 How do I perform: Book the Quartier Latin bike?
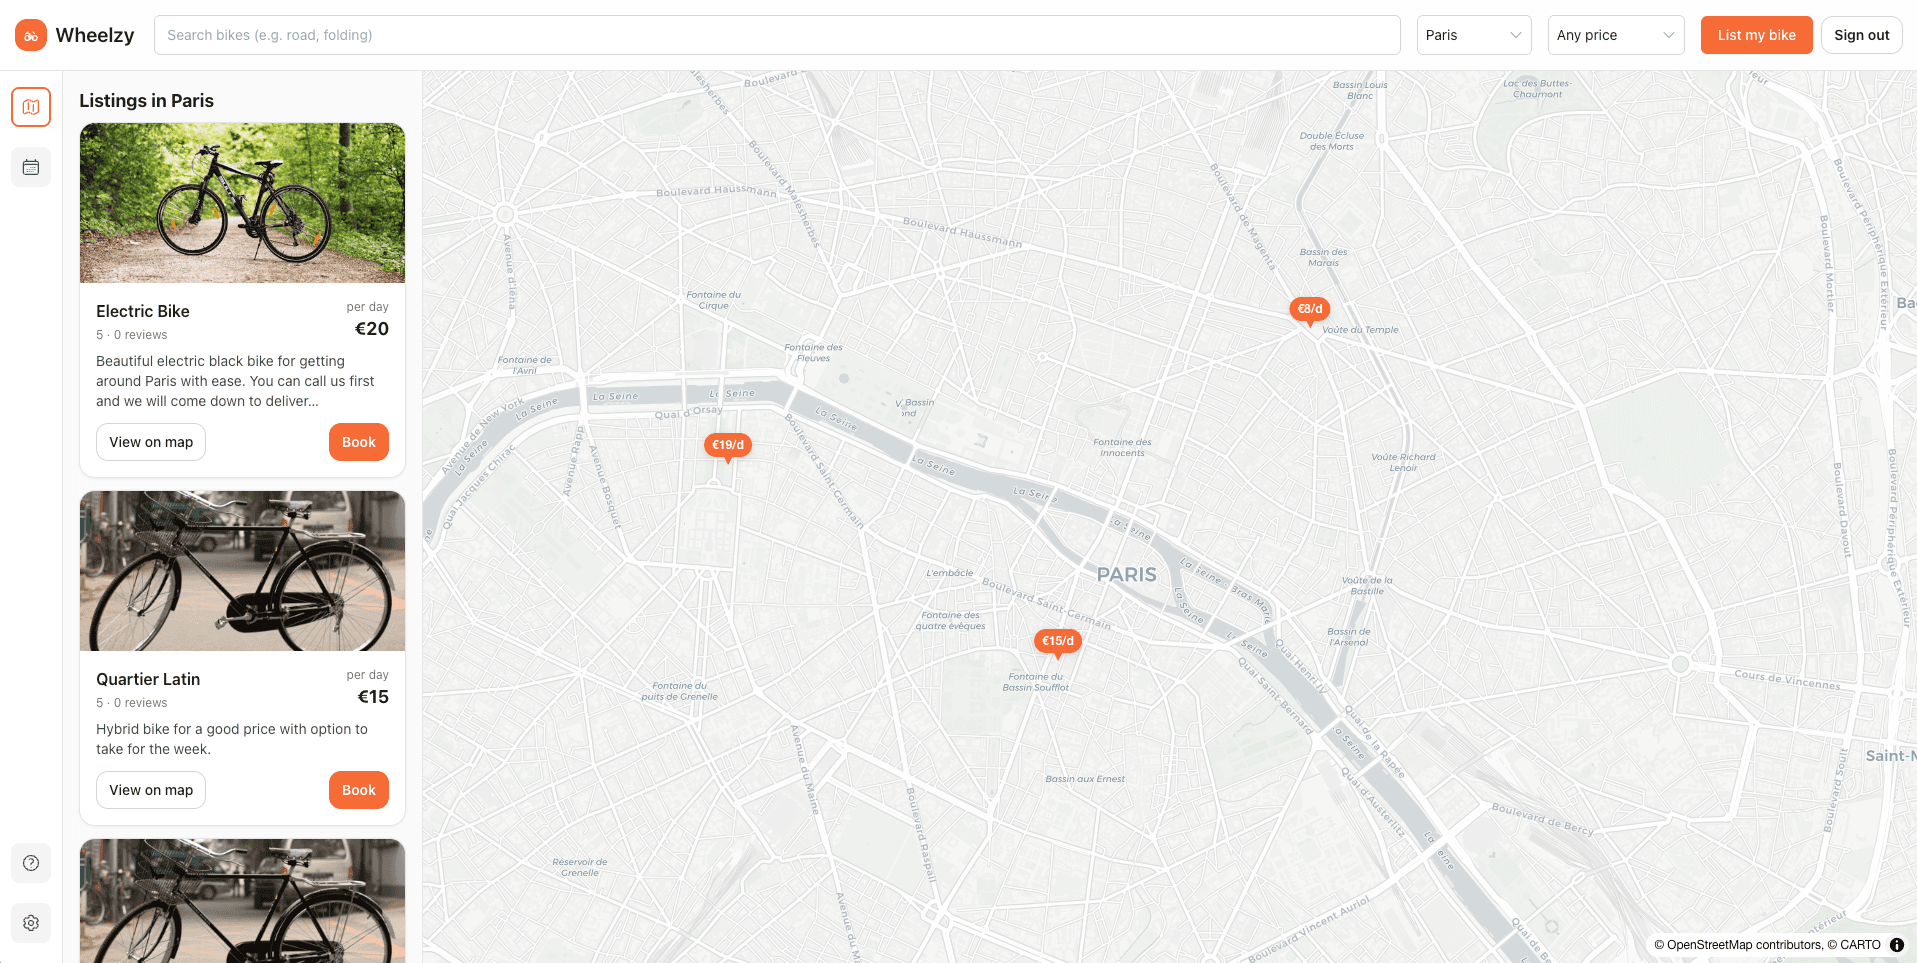(x=358, y=790)
